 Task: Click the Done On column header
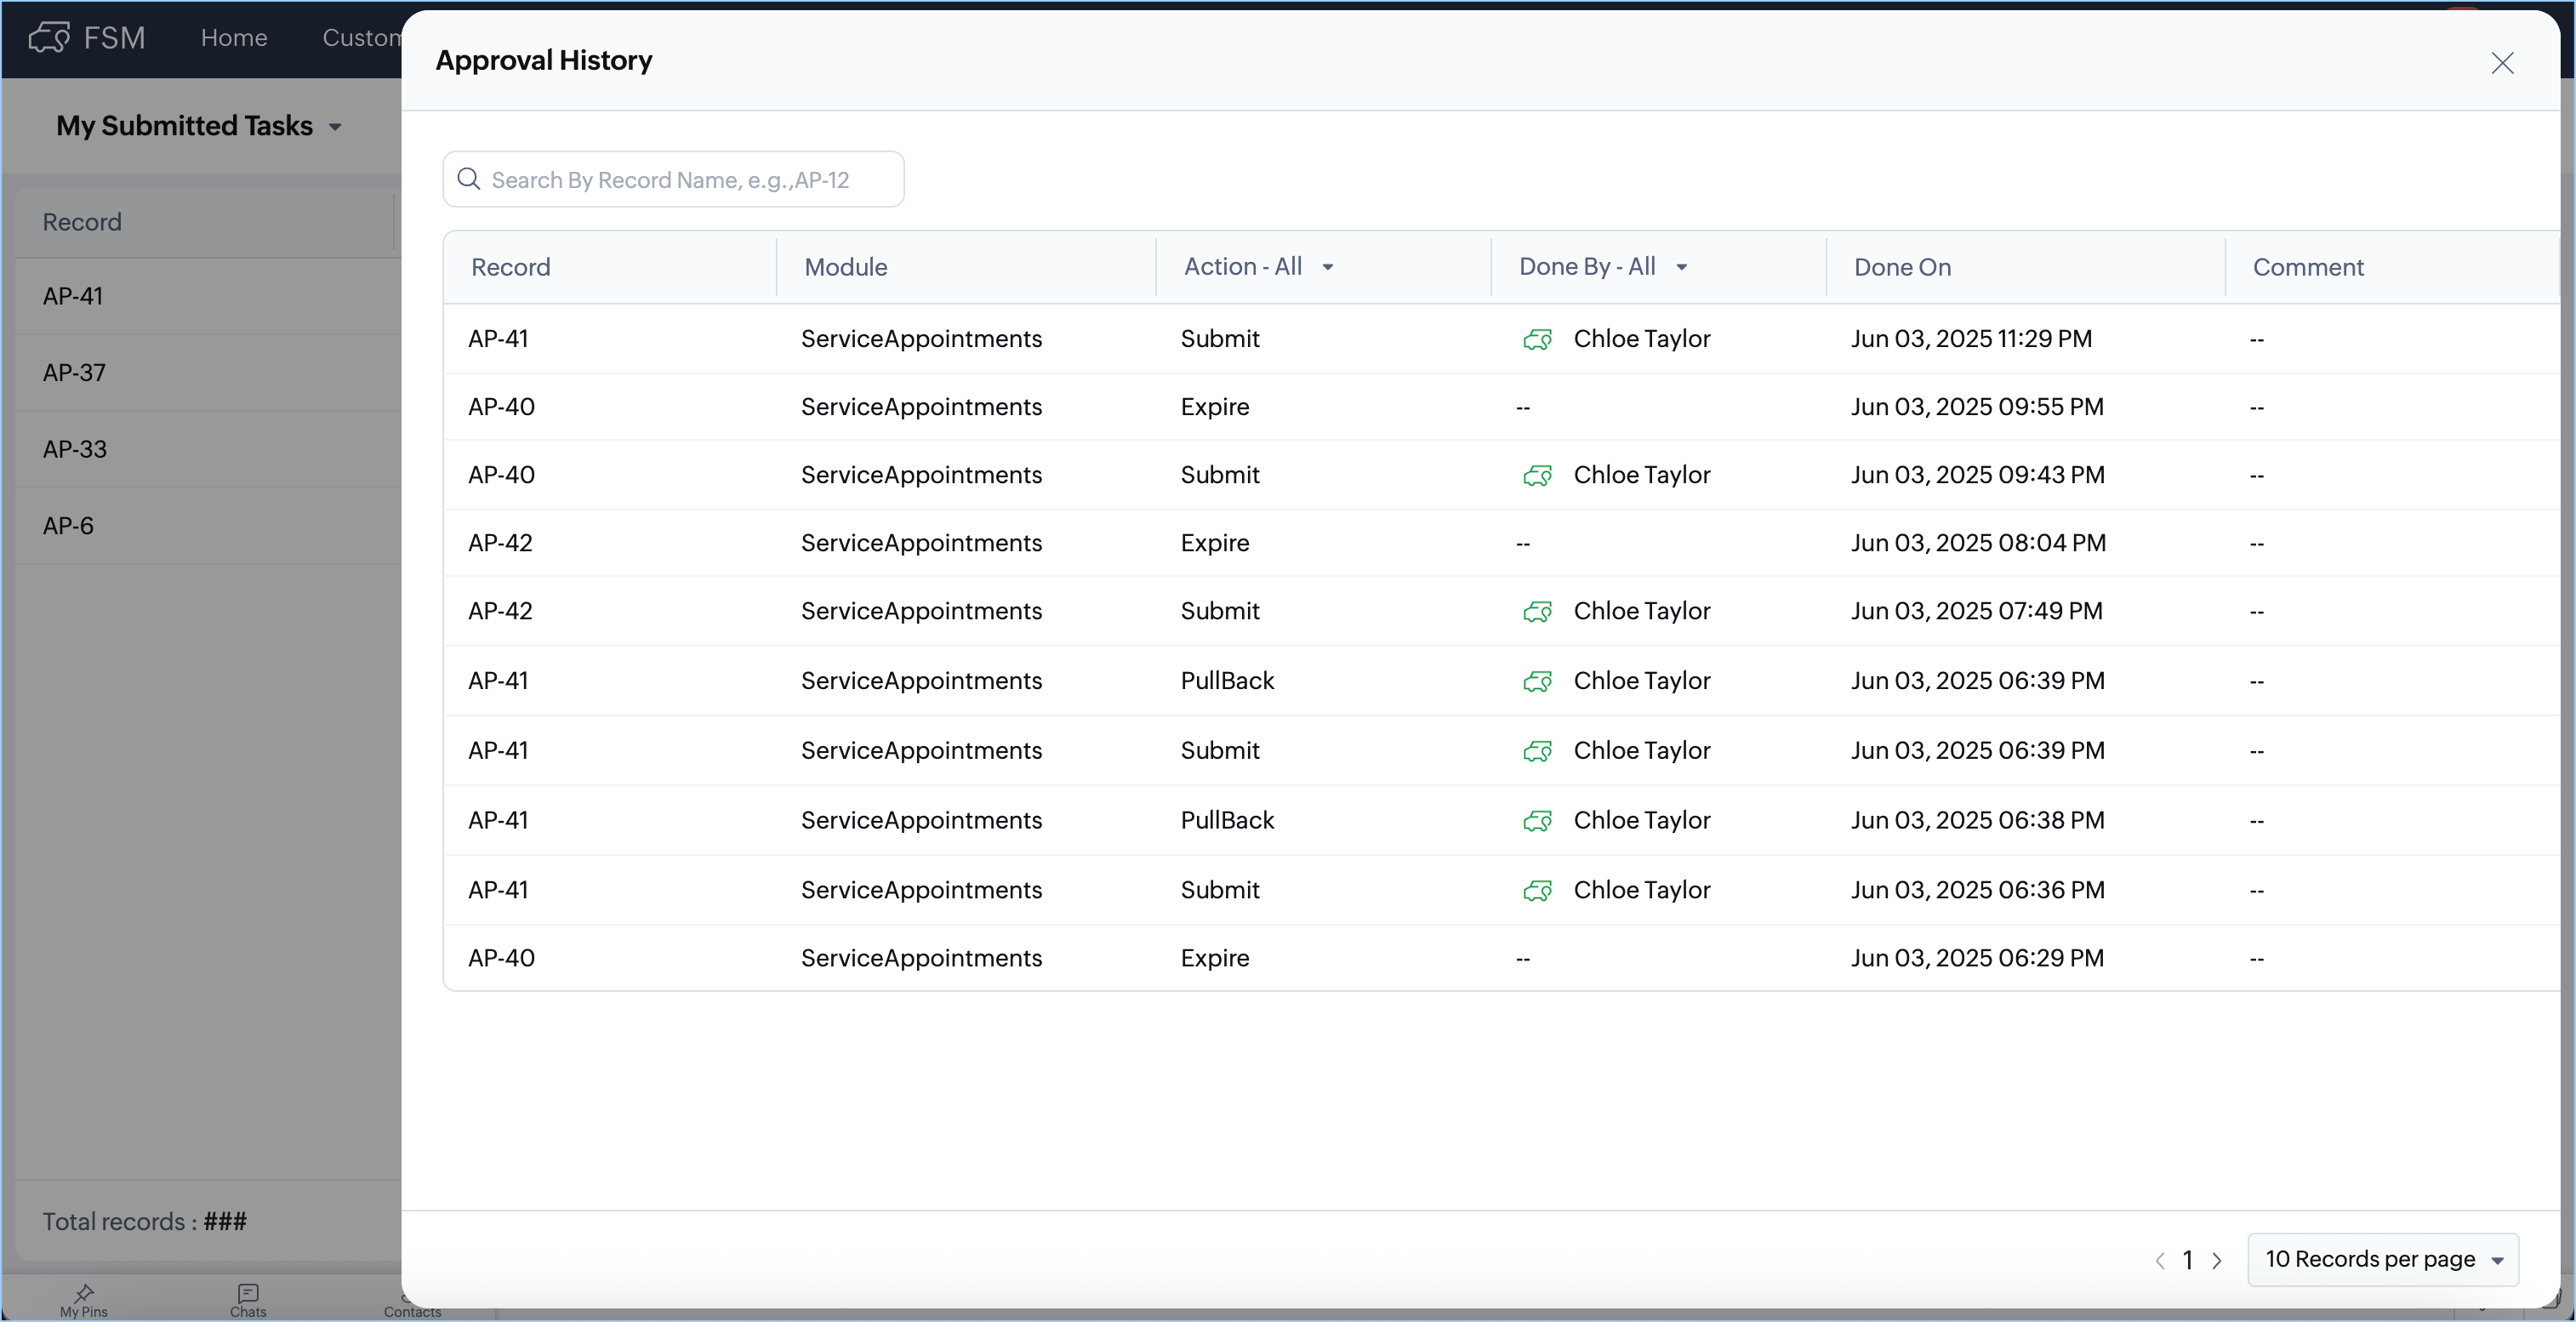click(x=1902, y=267)
